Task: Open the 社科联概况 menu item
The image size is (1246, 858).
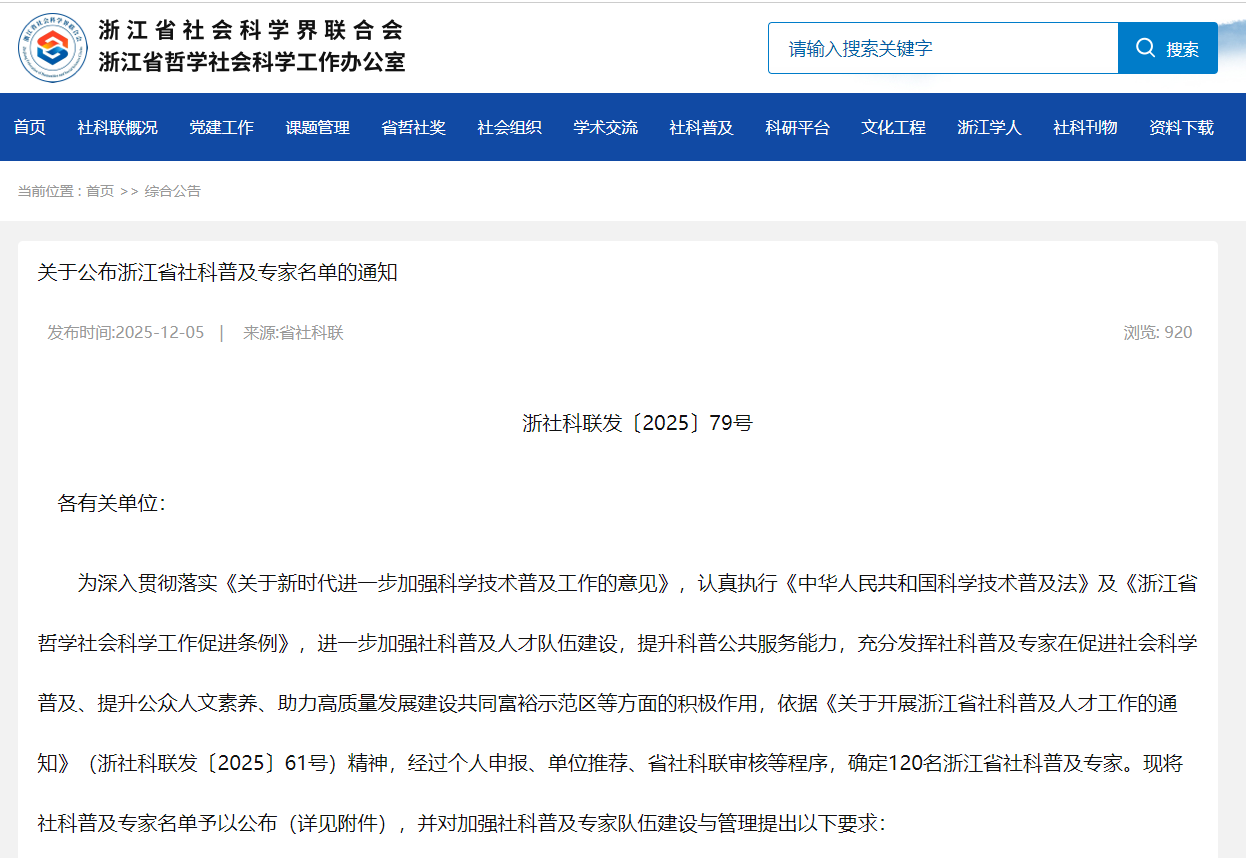Action: pyautogui.click(x=117, y=127)
